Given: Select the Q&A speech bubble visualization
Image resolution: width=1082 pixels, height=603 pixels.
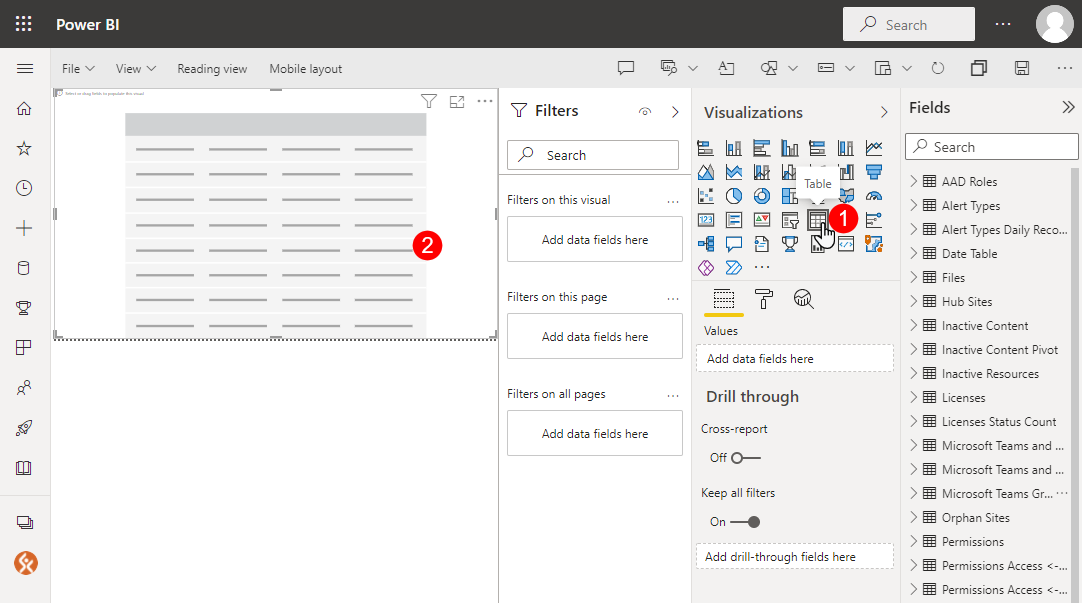Looking at the screenshot, I should pyautogui.click(x=734, y=244).
